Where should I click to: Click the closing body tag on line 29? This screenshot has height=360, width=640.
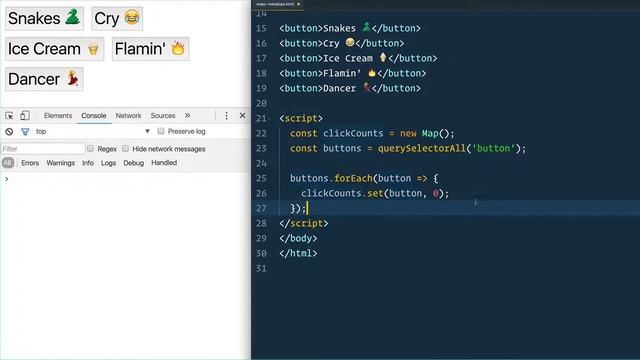(298, 238)
